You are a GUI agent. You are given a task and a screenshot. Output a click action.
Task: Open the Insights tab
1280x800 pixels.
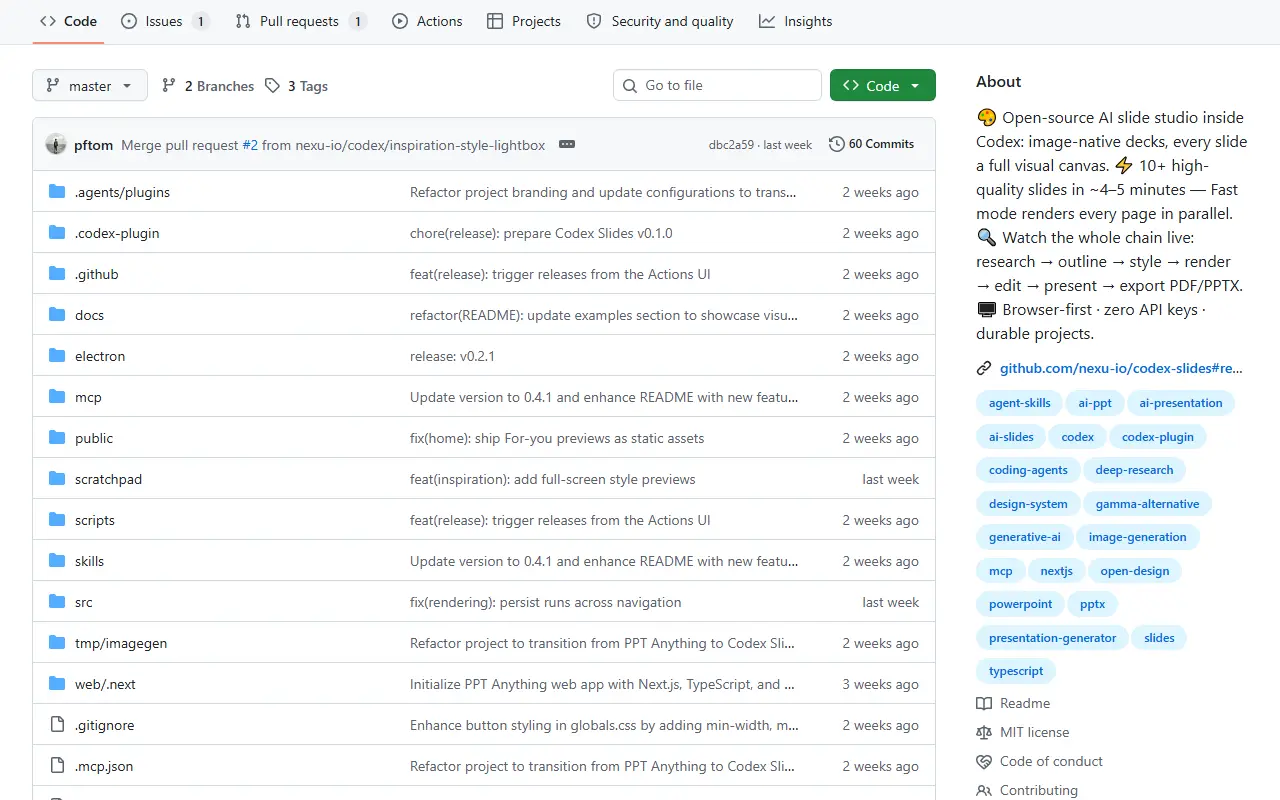tap(795, 21)
